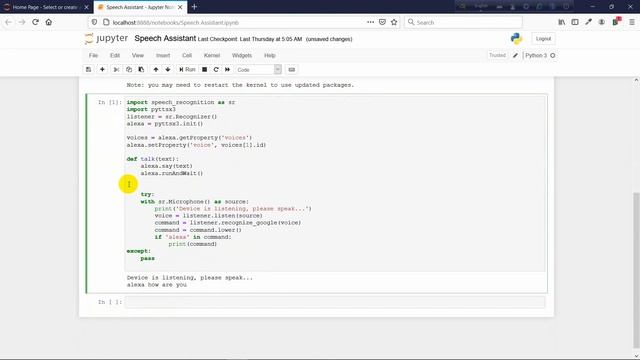Viewport: 640px width, 360px height.
Task: Click the pencil edit-mode indicator icon
Action: tap(515, 56)
